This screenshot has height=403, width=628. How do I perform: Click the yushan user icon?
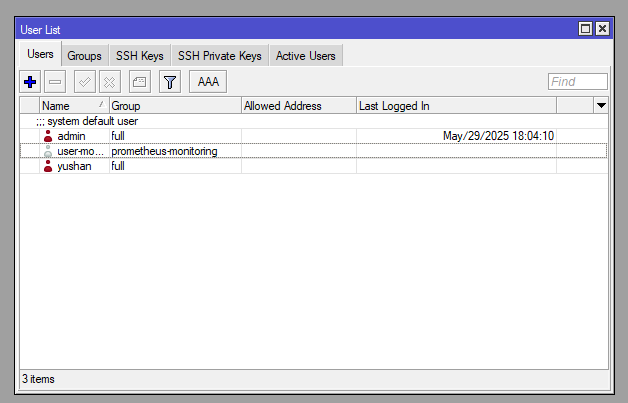[48, 166]
